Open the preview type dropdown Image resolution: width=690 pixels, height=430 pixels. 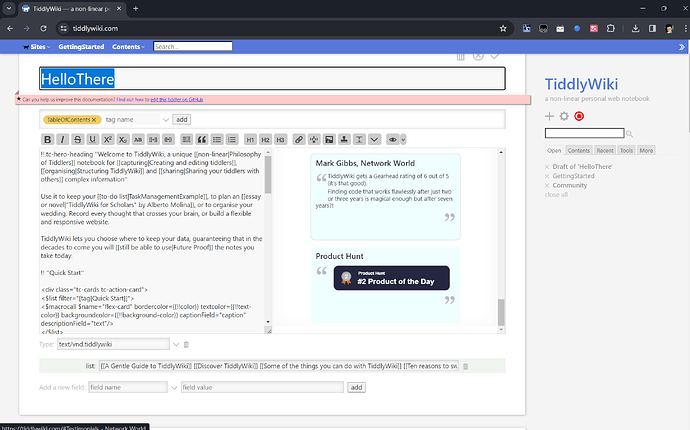(403, 140)
